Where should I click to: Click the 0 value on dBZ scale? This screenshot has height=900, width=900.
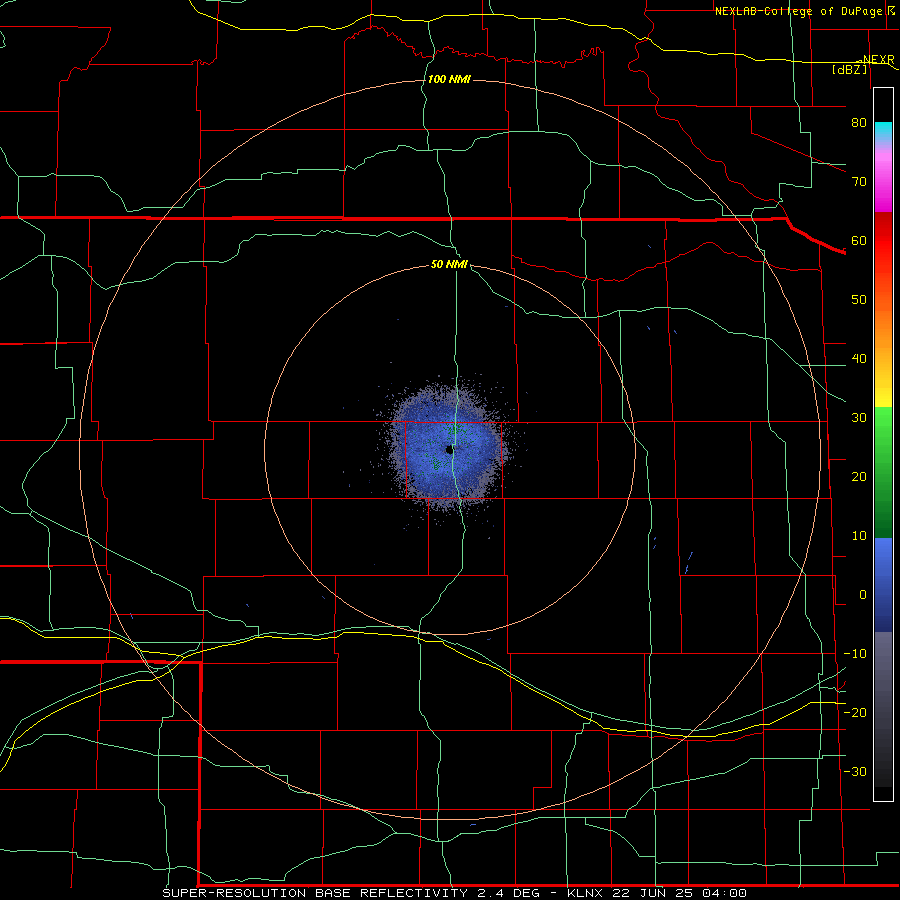(x=863, y=595)
